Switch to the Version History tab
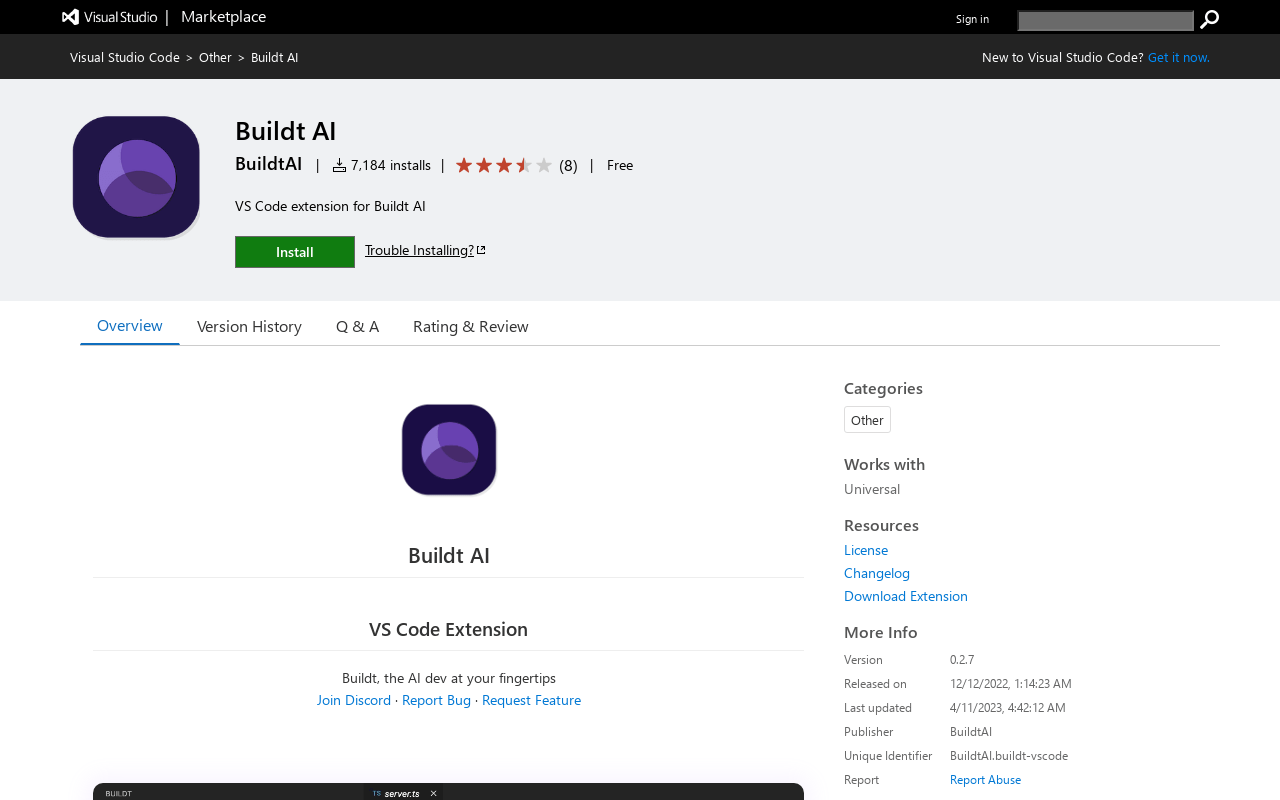 (249, 326)
